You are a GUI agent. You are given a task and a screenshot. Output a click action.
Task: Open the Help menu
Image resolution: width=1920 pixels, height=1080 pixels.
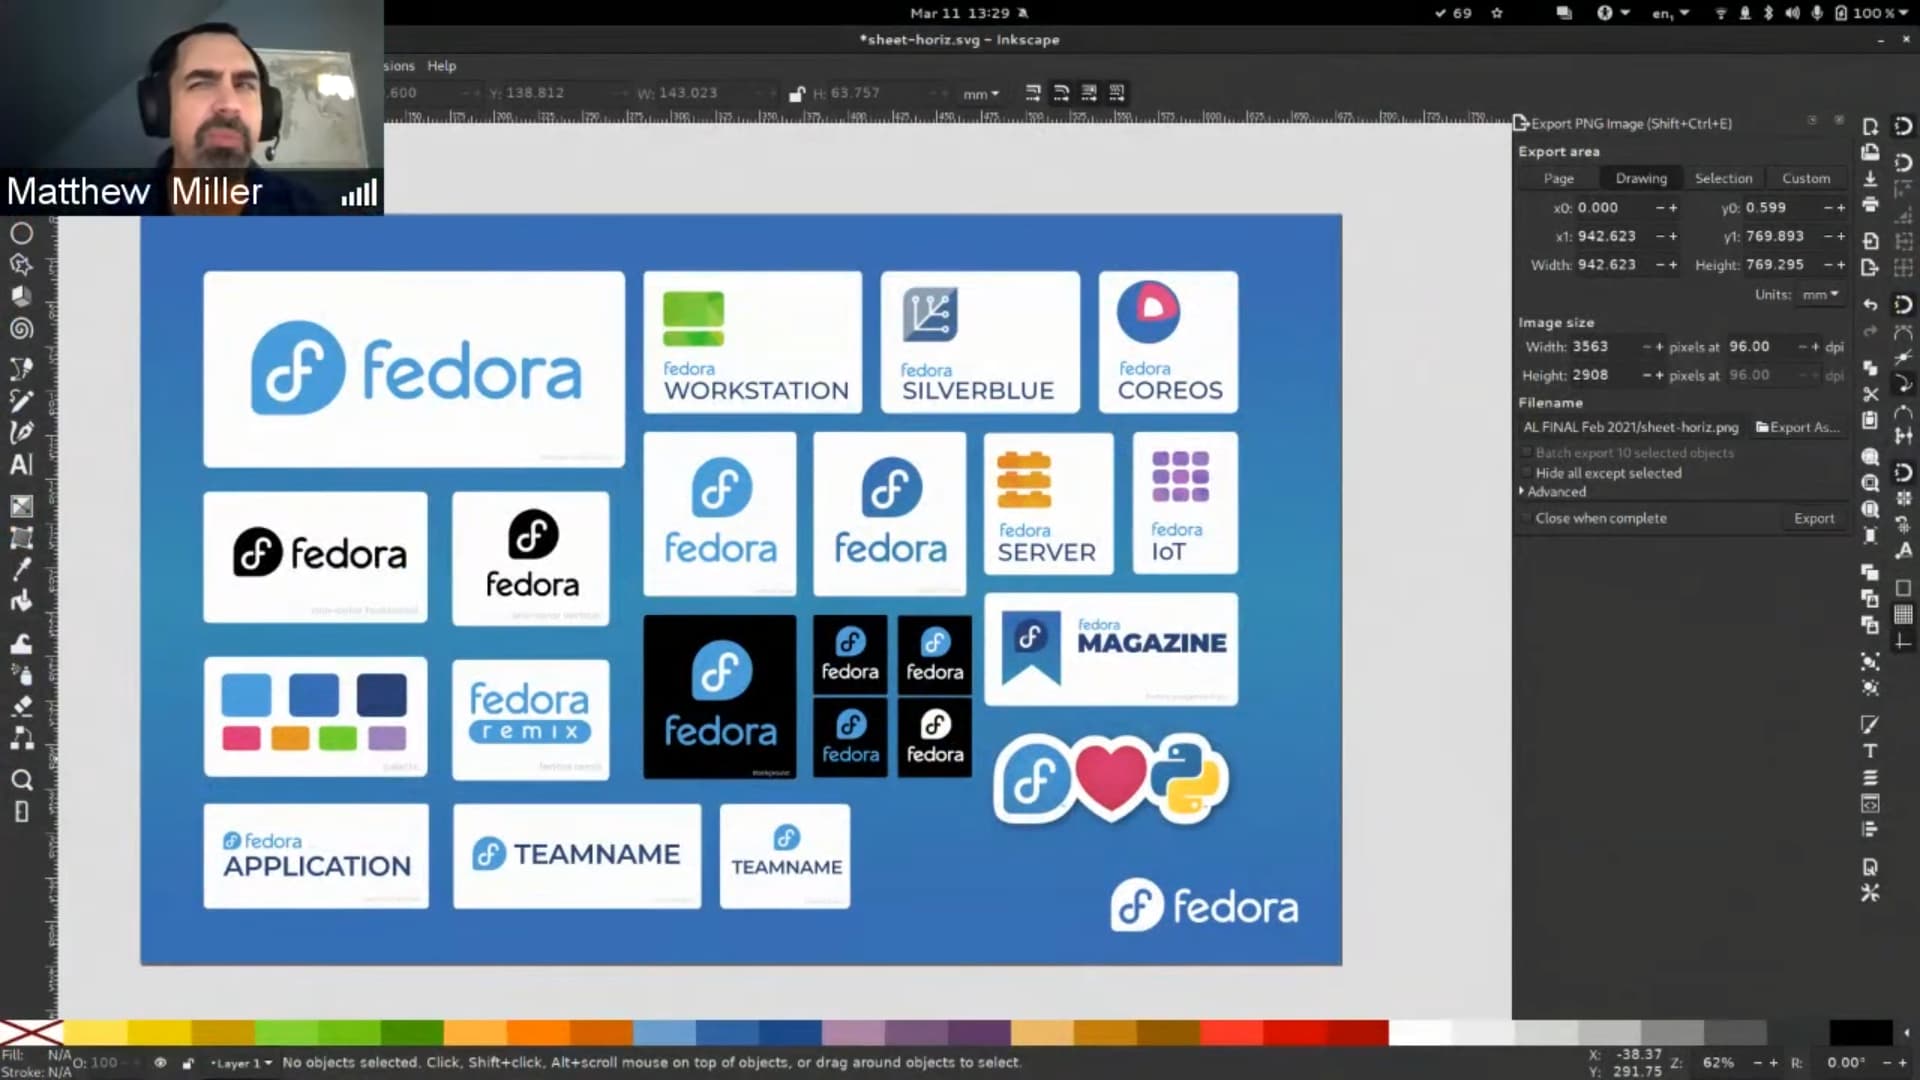tap(441, 66)
